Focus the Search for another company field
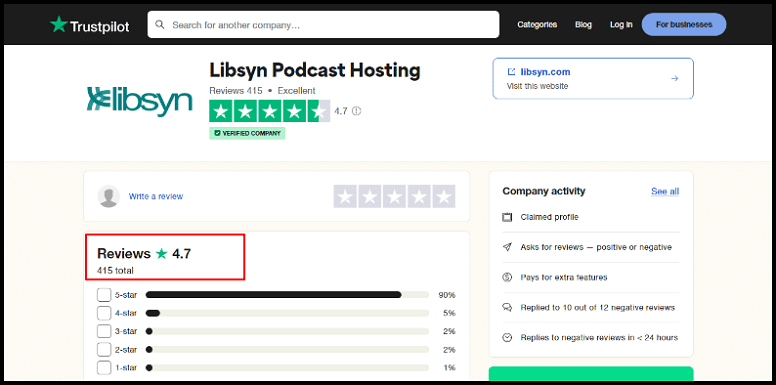 point(323,24)
